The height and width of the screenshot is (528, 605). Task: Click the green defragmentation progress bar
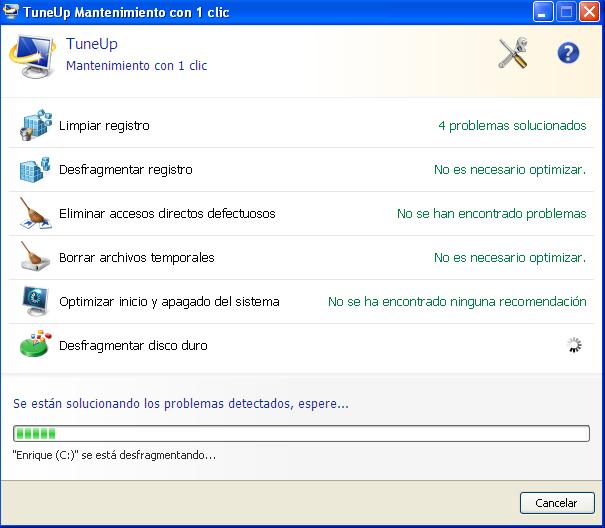click(x=301, y=433)
